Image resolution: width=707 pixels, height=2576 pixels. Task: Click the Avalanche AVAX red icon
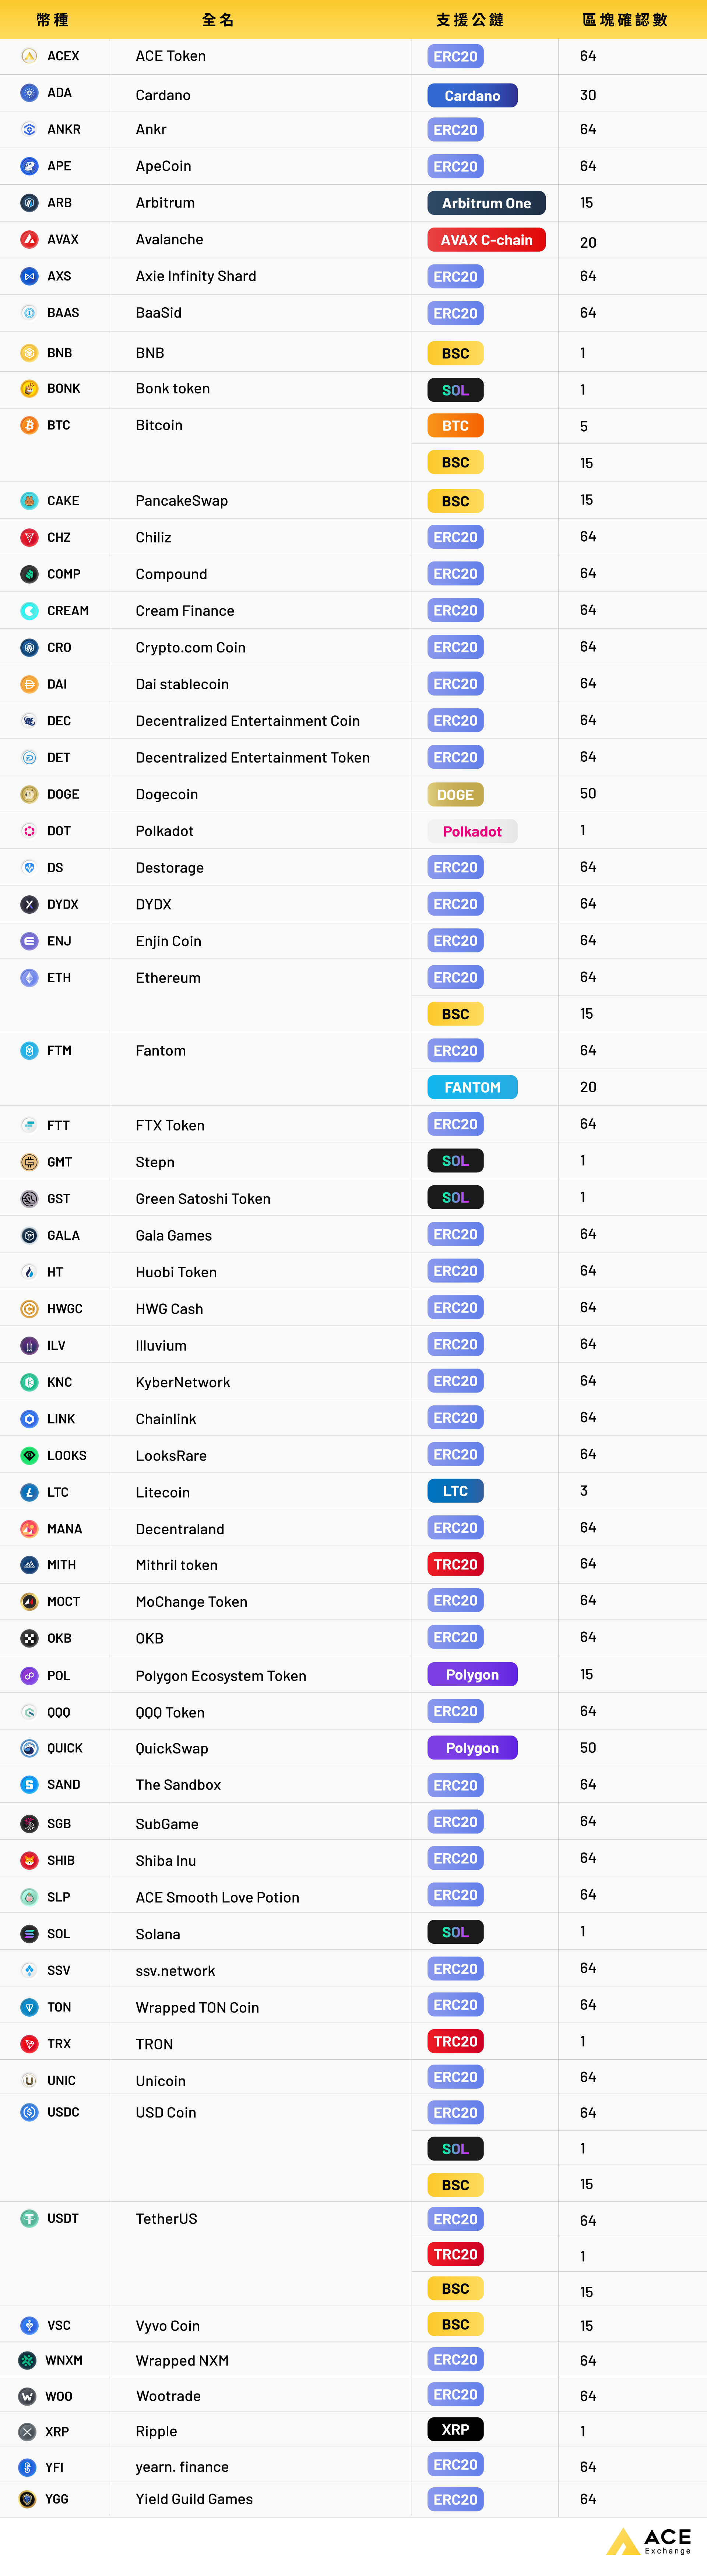29,239
